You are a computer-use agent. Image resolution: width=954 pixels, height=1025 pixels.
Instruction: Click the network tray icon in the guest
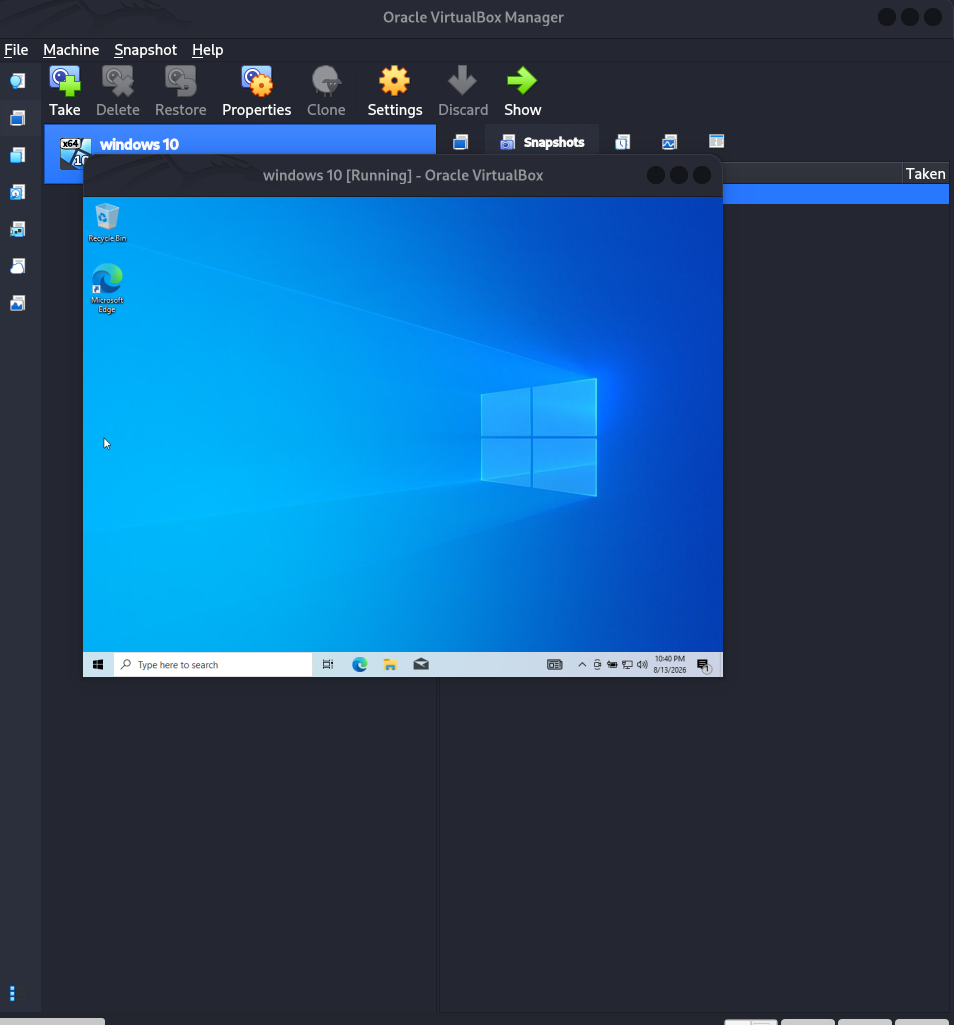(x=627, y=665)
